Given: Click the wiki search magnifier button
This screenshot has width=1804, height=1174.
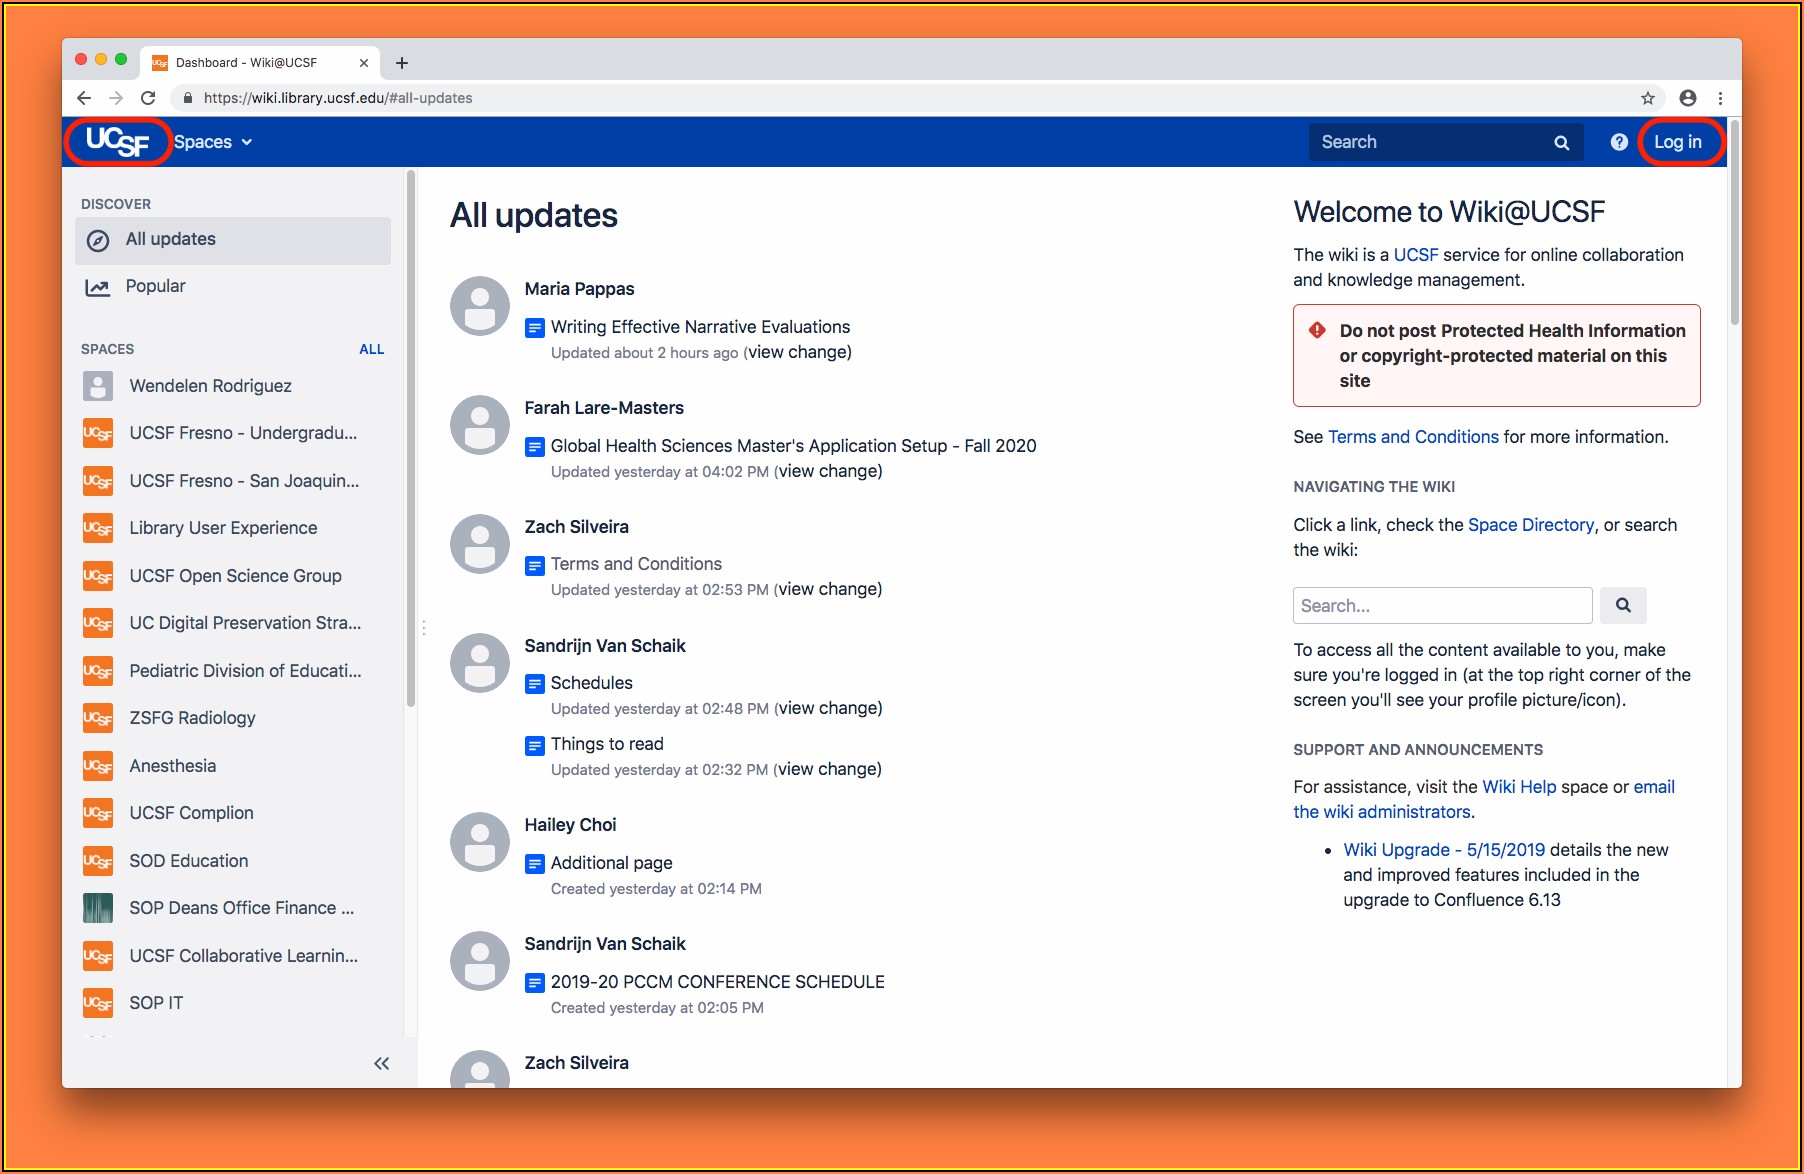Looking at the screenshot, I should (x=1623, y=605).
